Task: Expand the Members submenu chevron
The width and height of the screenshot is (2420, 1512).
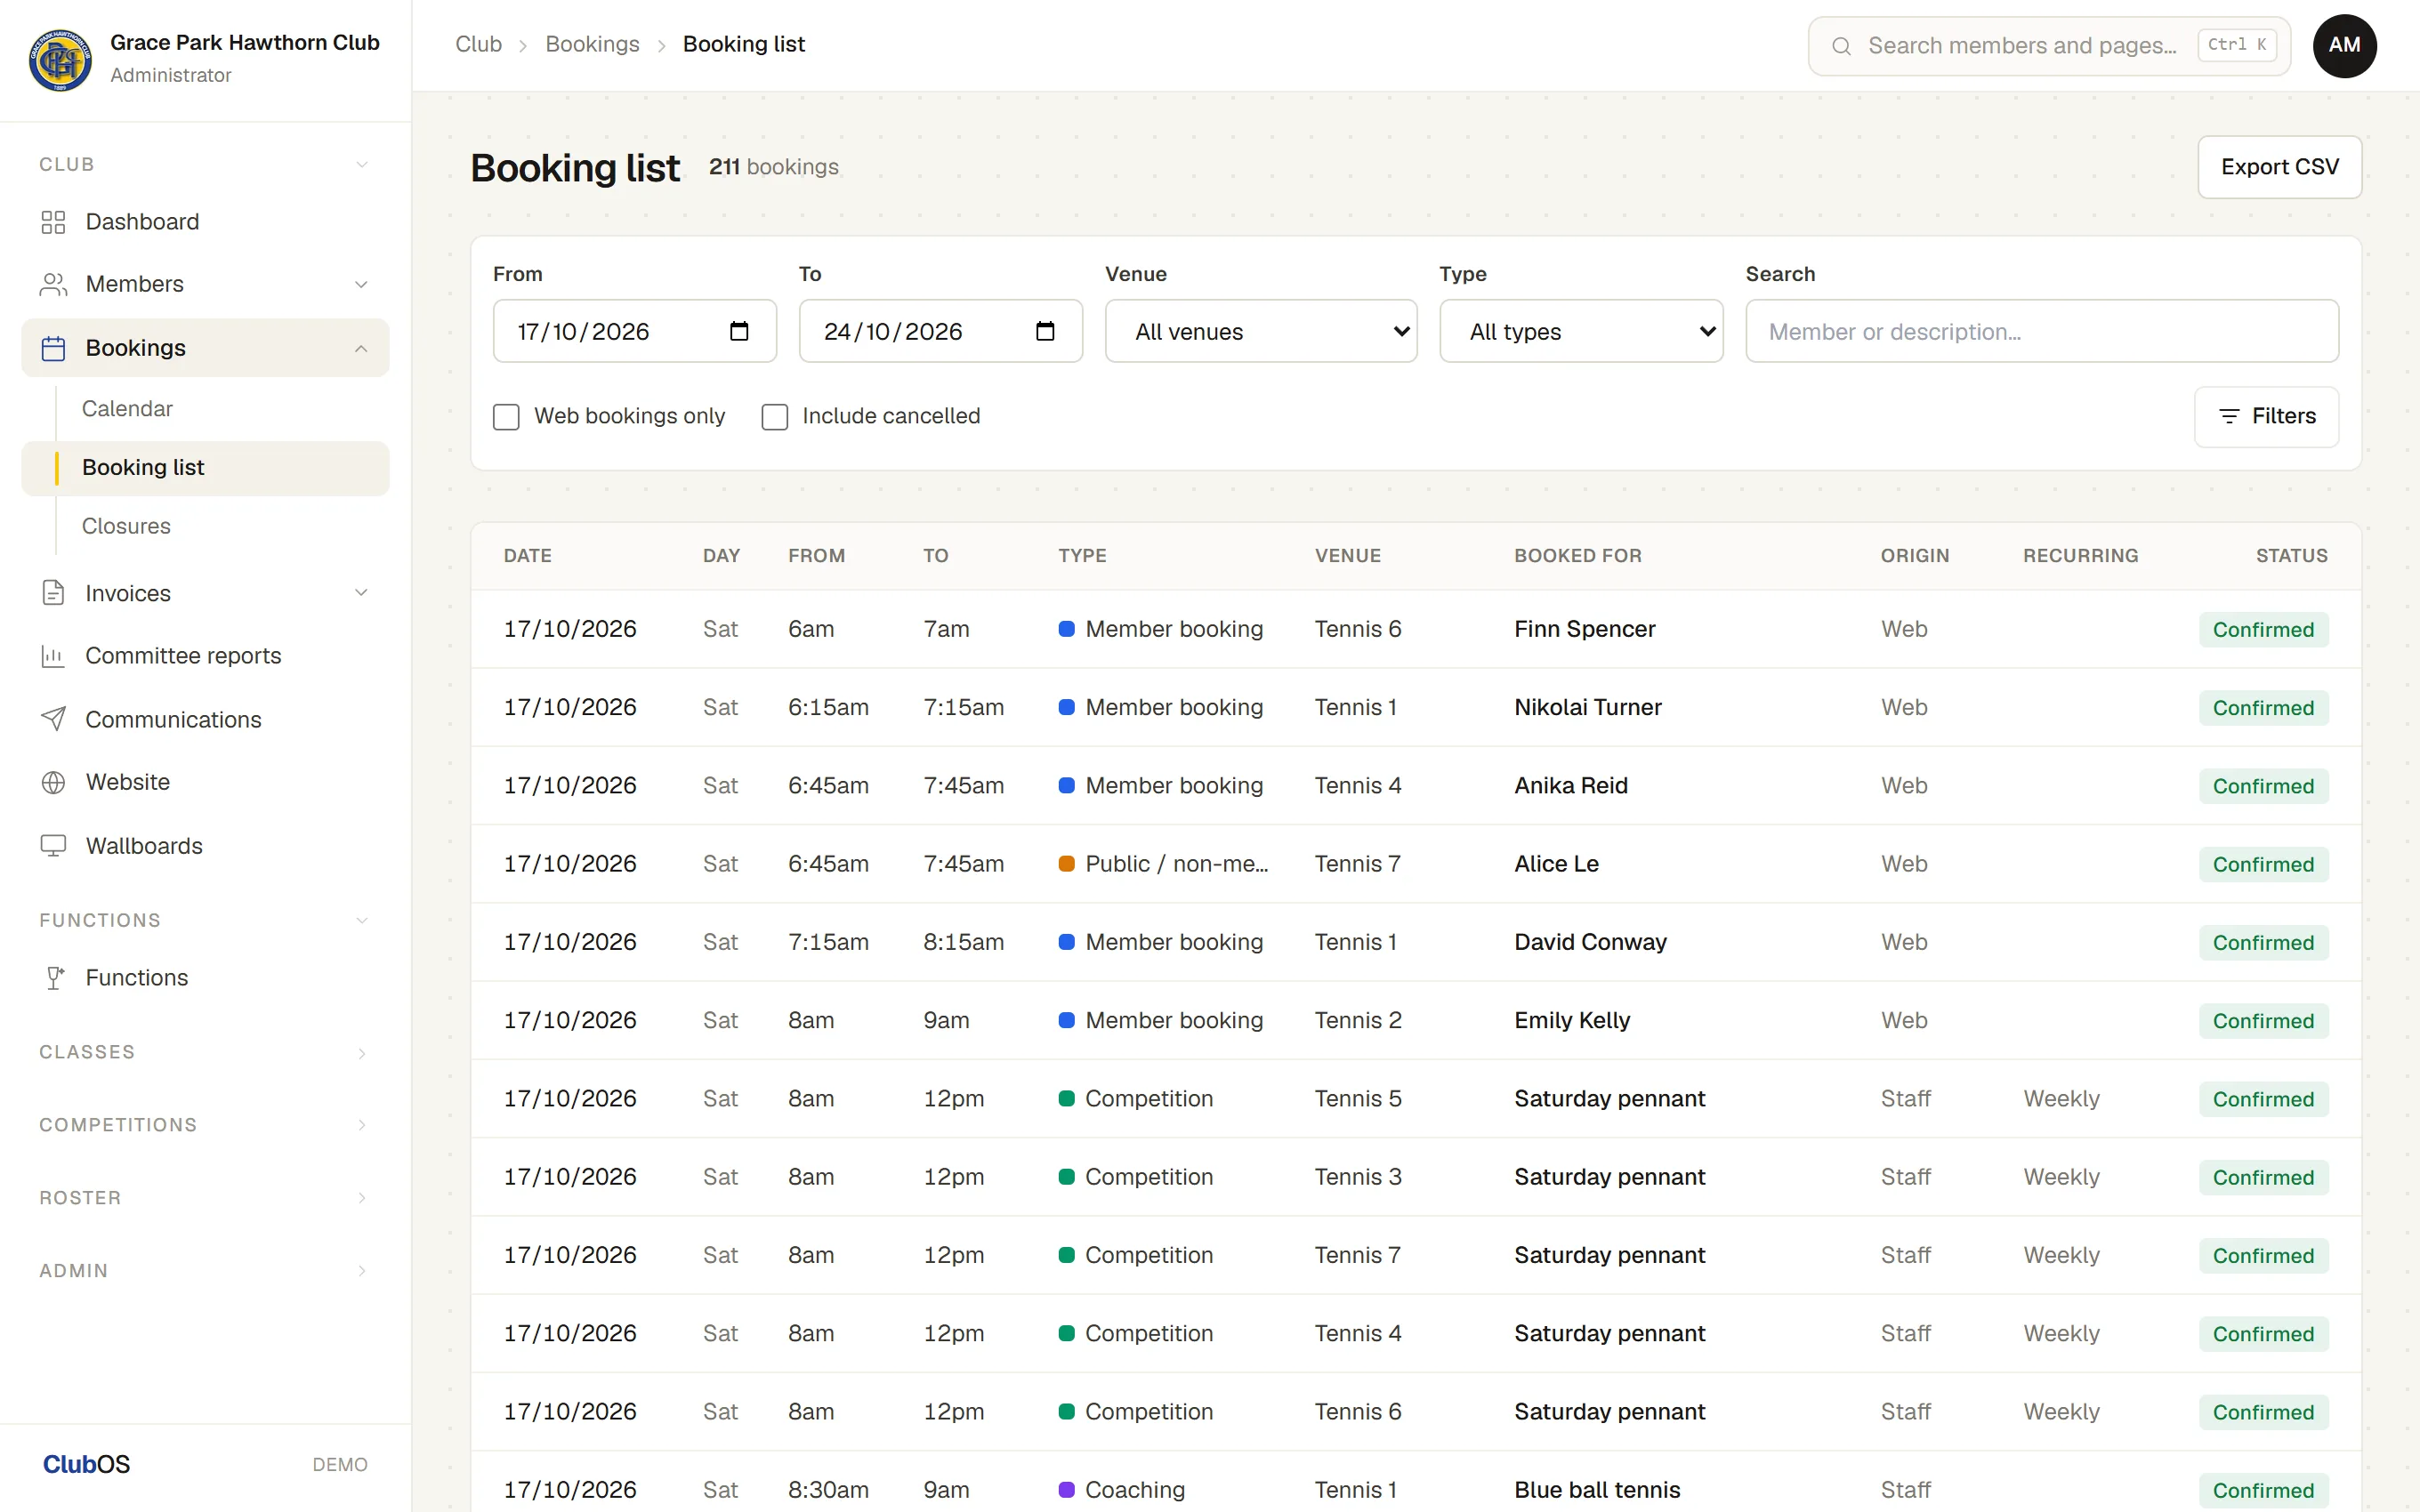Action: pos(361,285)
